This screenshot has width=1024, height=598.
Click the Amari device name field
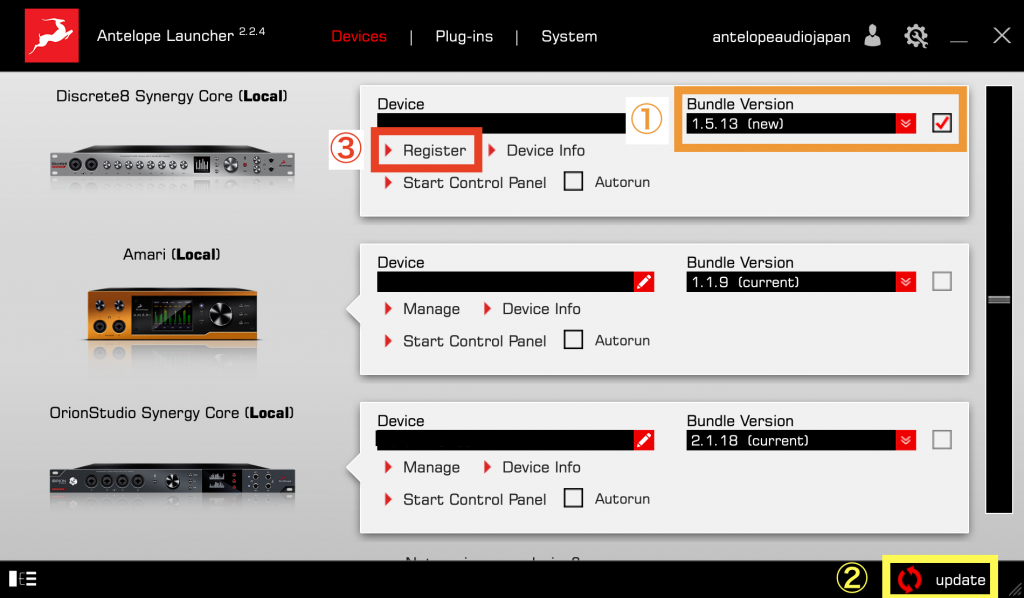coord(505,281)
